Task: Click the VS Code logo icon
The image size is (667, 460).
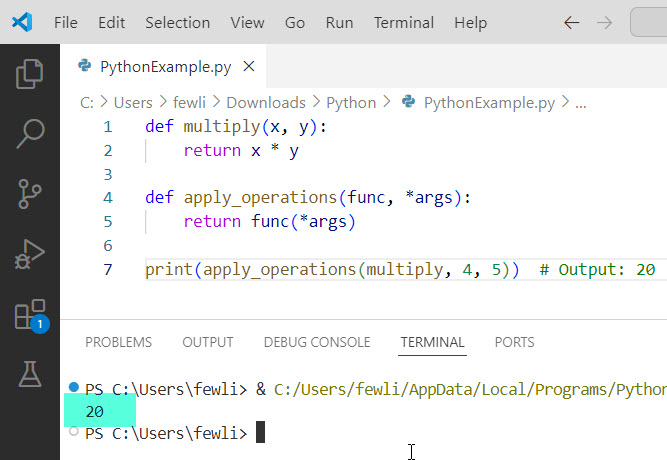Action: click(22, 22)
